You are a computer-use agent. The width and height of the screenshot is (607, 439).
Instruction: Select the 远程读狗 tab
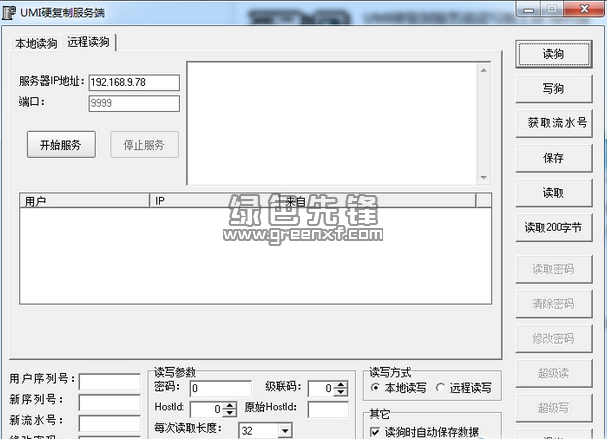point(89,42)
